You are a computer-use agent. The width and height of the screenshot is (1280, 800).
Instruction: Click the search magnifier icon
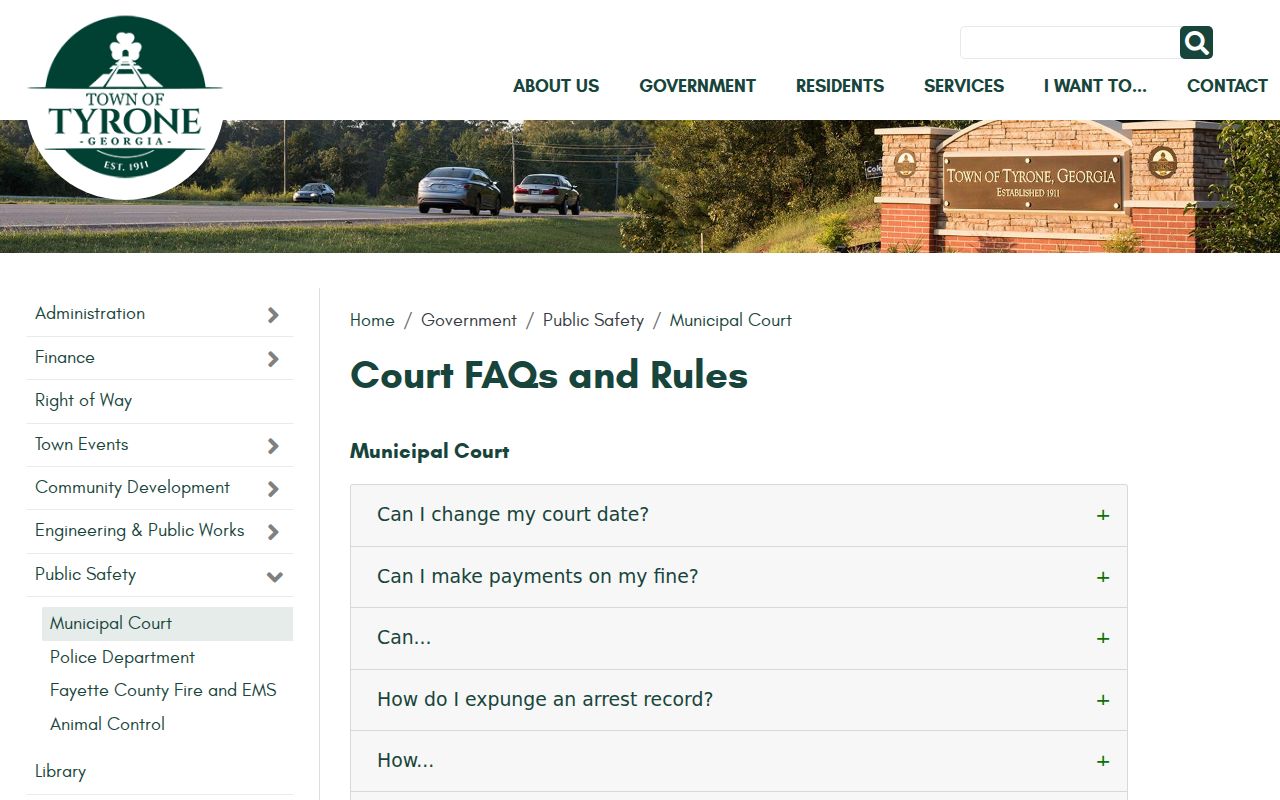1196,43
